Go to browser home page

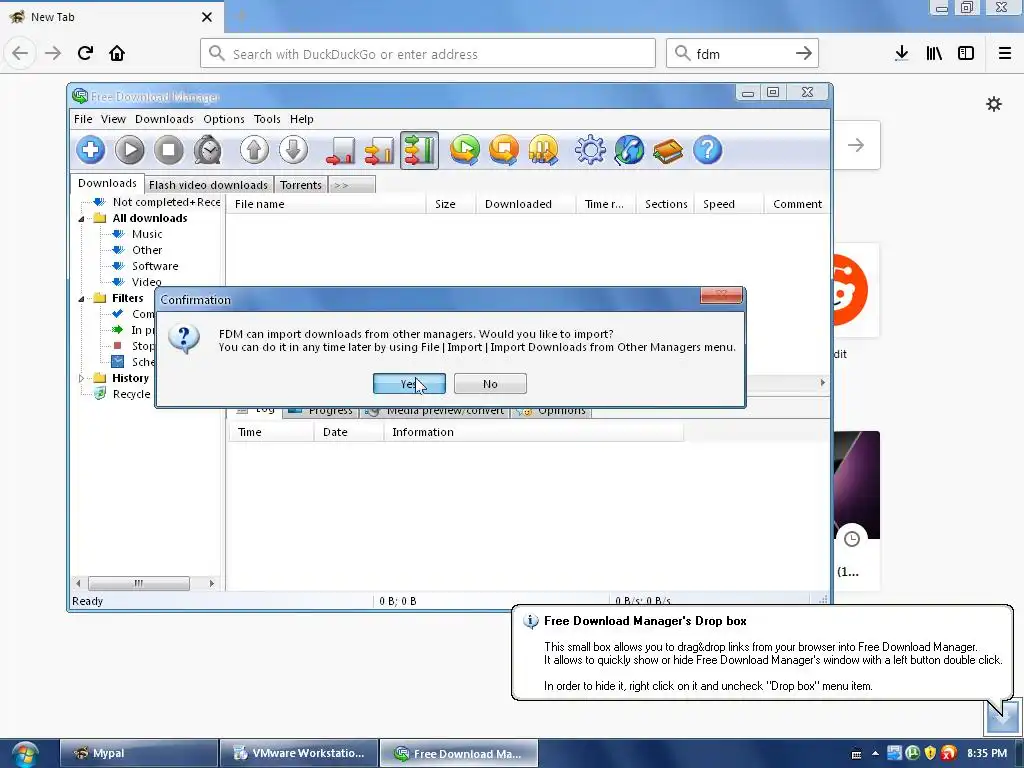(x=117, y=53)
